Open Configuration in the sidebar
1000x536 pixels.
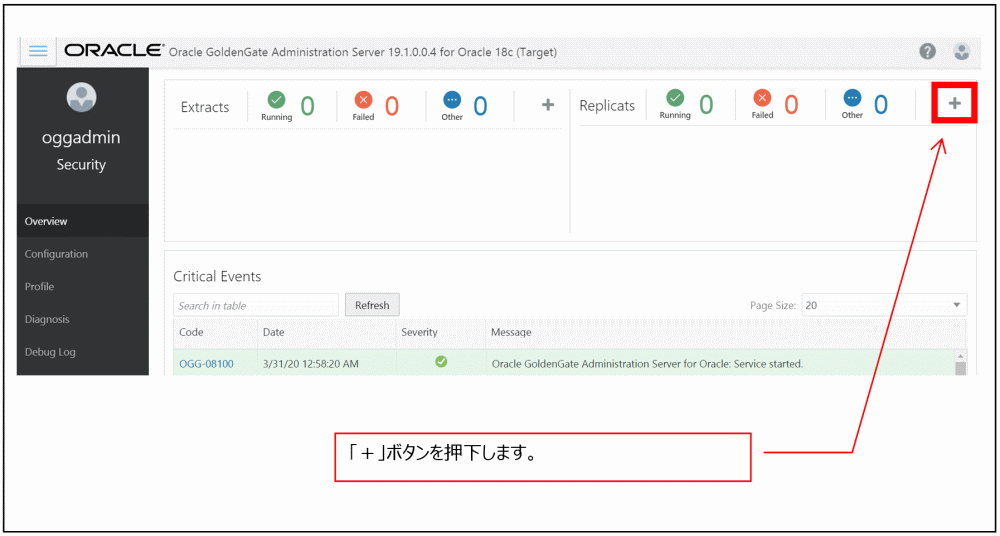(x=82, y=254)
